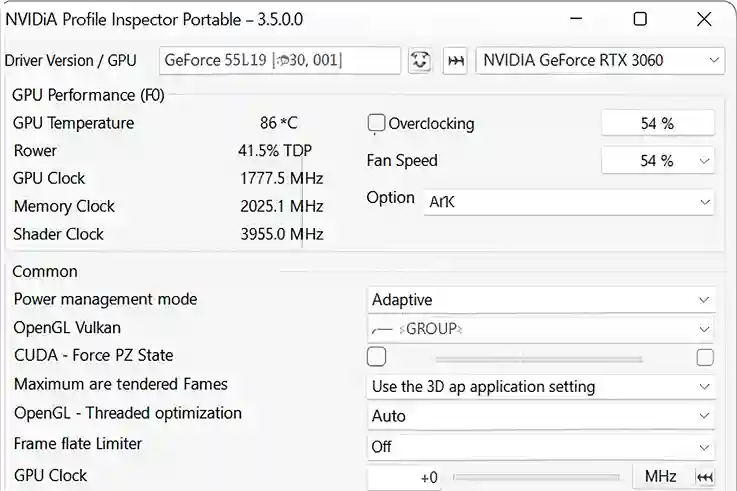The height and width of the screenshot is (491, 737).
Task: Click the OpenGL - Threaded optimization label
Action: (128, 413)
